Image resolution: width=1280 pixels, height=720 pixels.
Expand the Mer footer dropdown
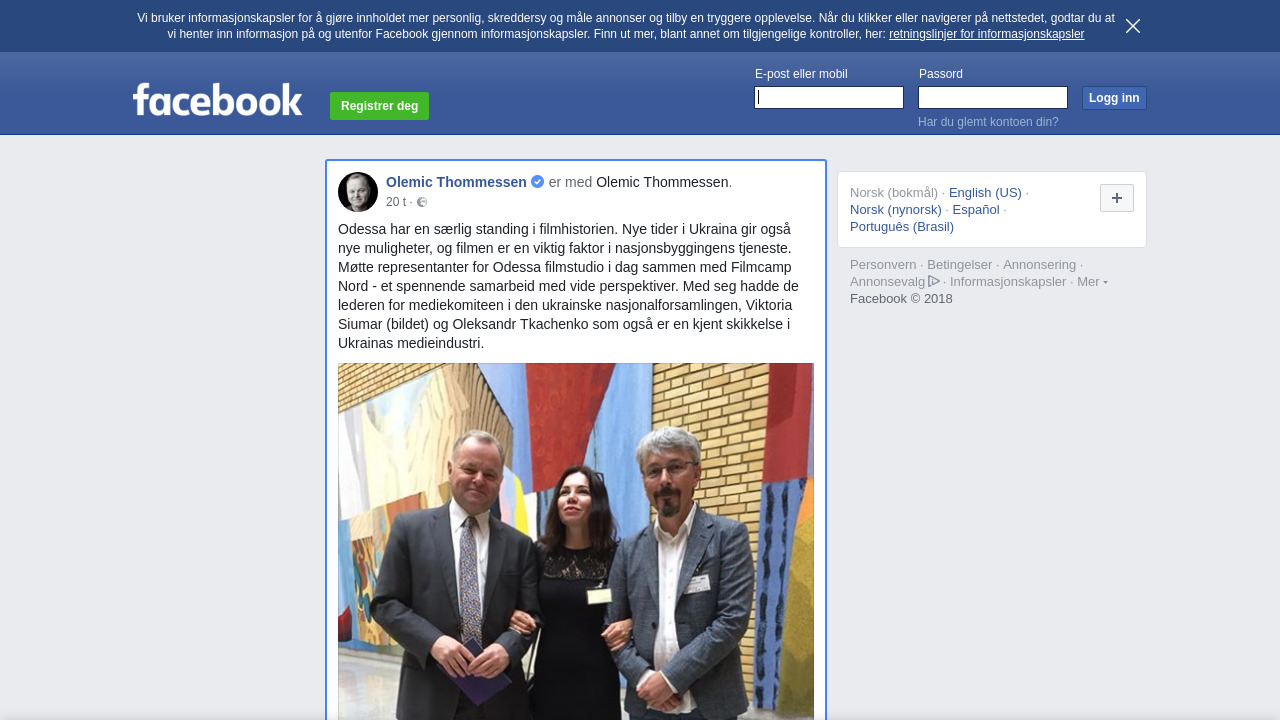click(1092, 282)
